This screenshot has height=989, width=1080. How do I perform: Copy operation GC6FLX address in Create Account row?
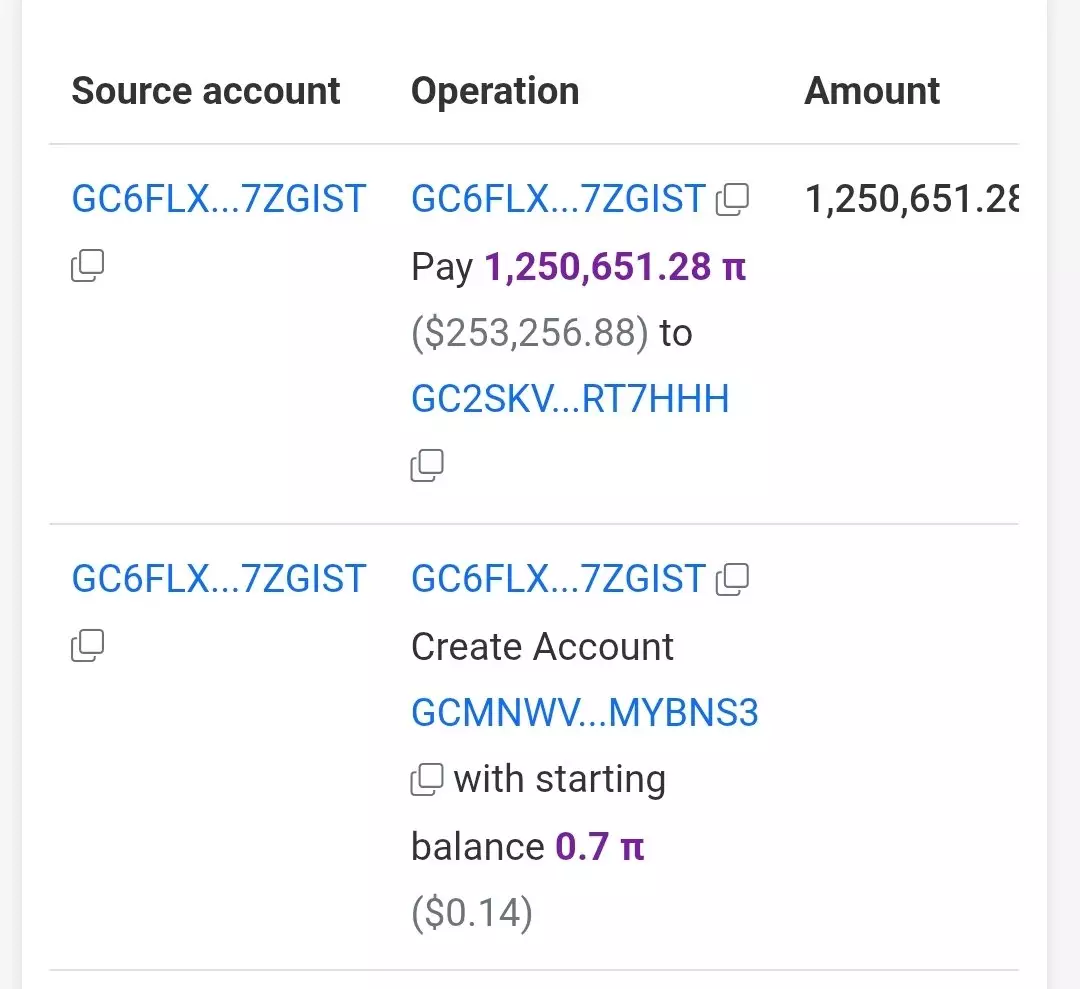click(732, 579)
